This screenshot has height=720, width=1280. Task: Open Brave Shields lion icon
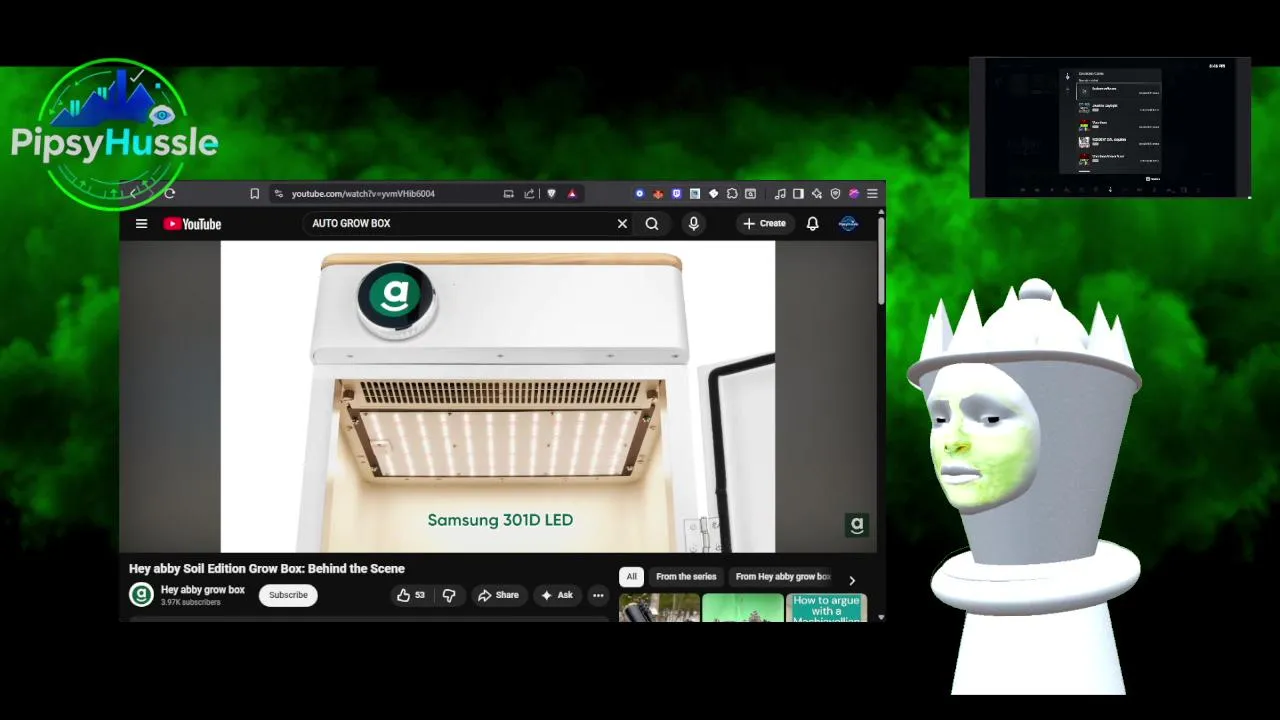(551, 194)
